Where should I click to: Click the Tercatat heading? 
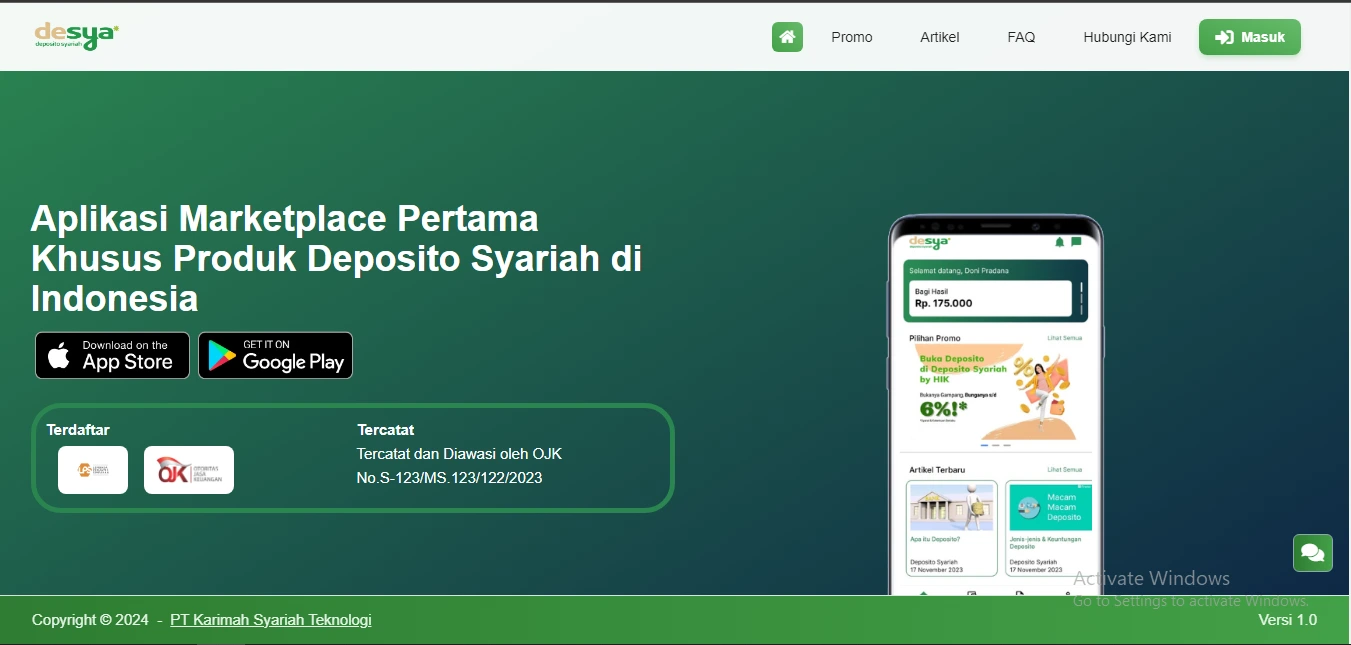(386, 430)
